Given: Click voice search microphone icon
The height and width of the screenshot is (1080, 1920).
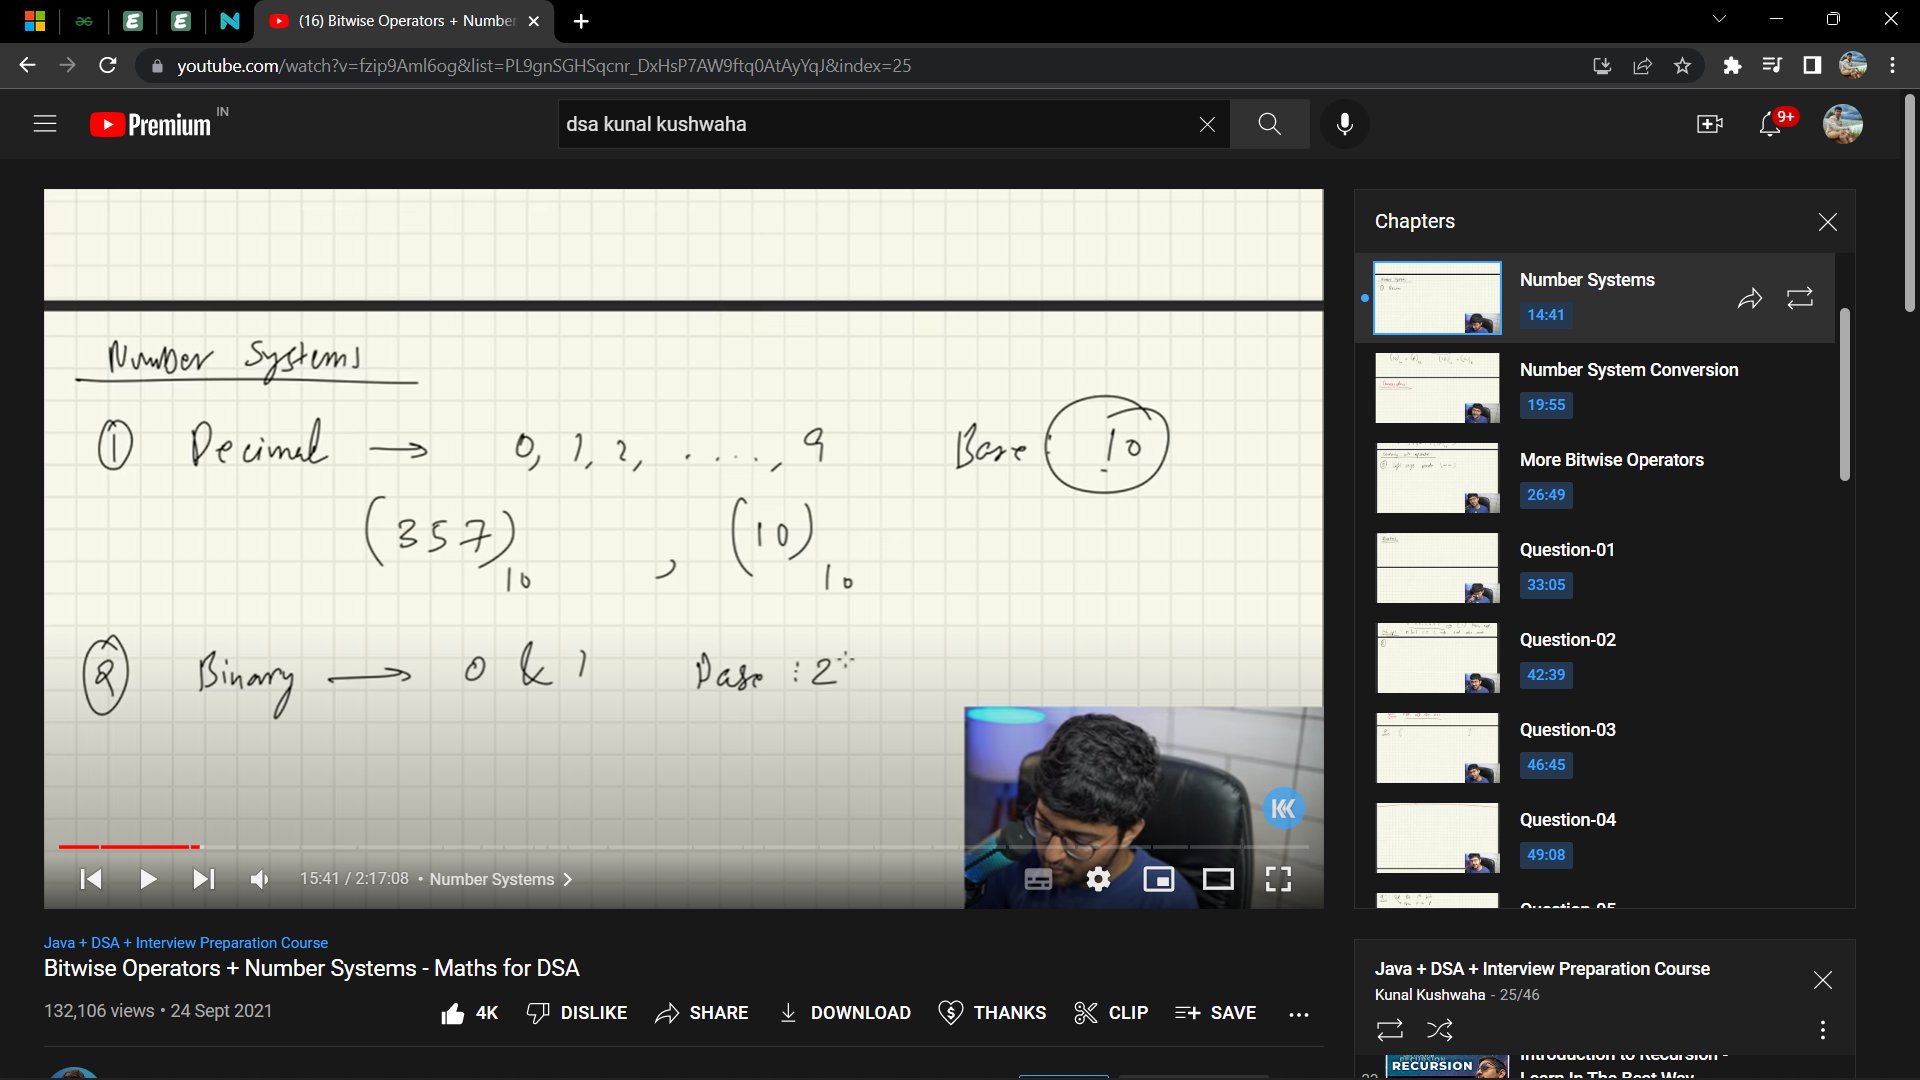Looking at the screenshot, I should (1345, 124).
